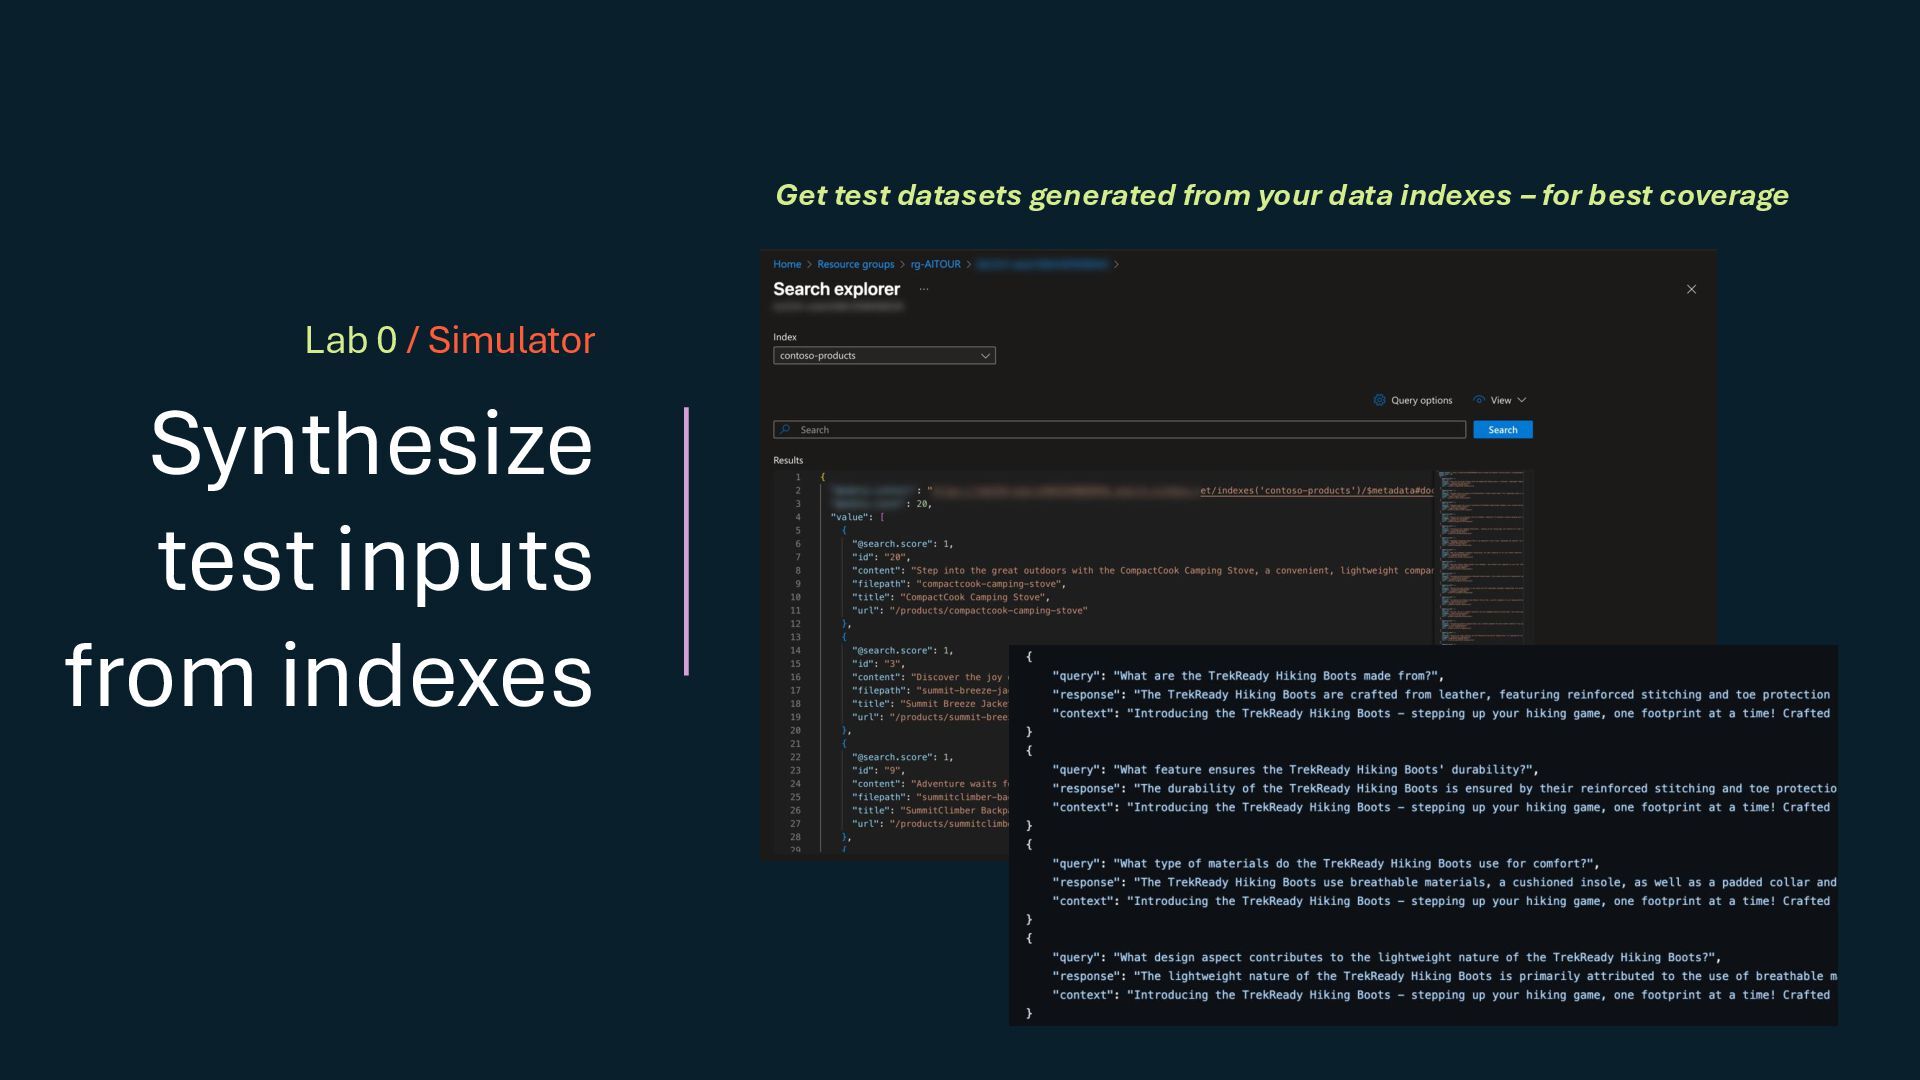Open the blurred resource breadcrumb link
This screenshot has height=1080, width=1920.
(x=1041, y=264)
